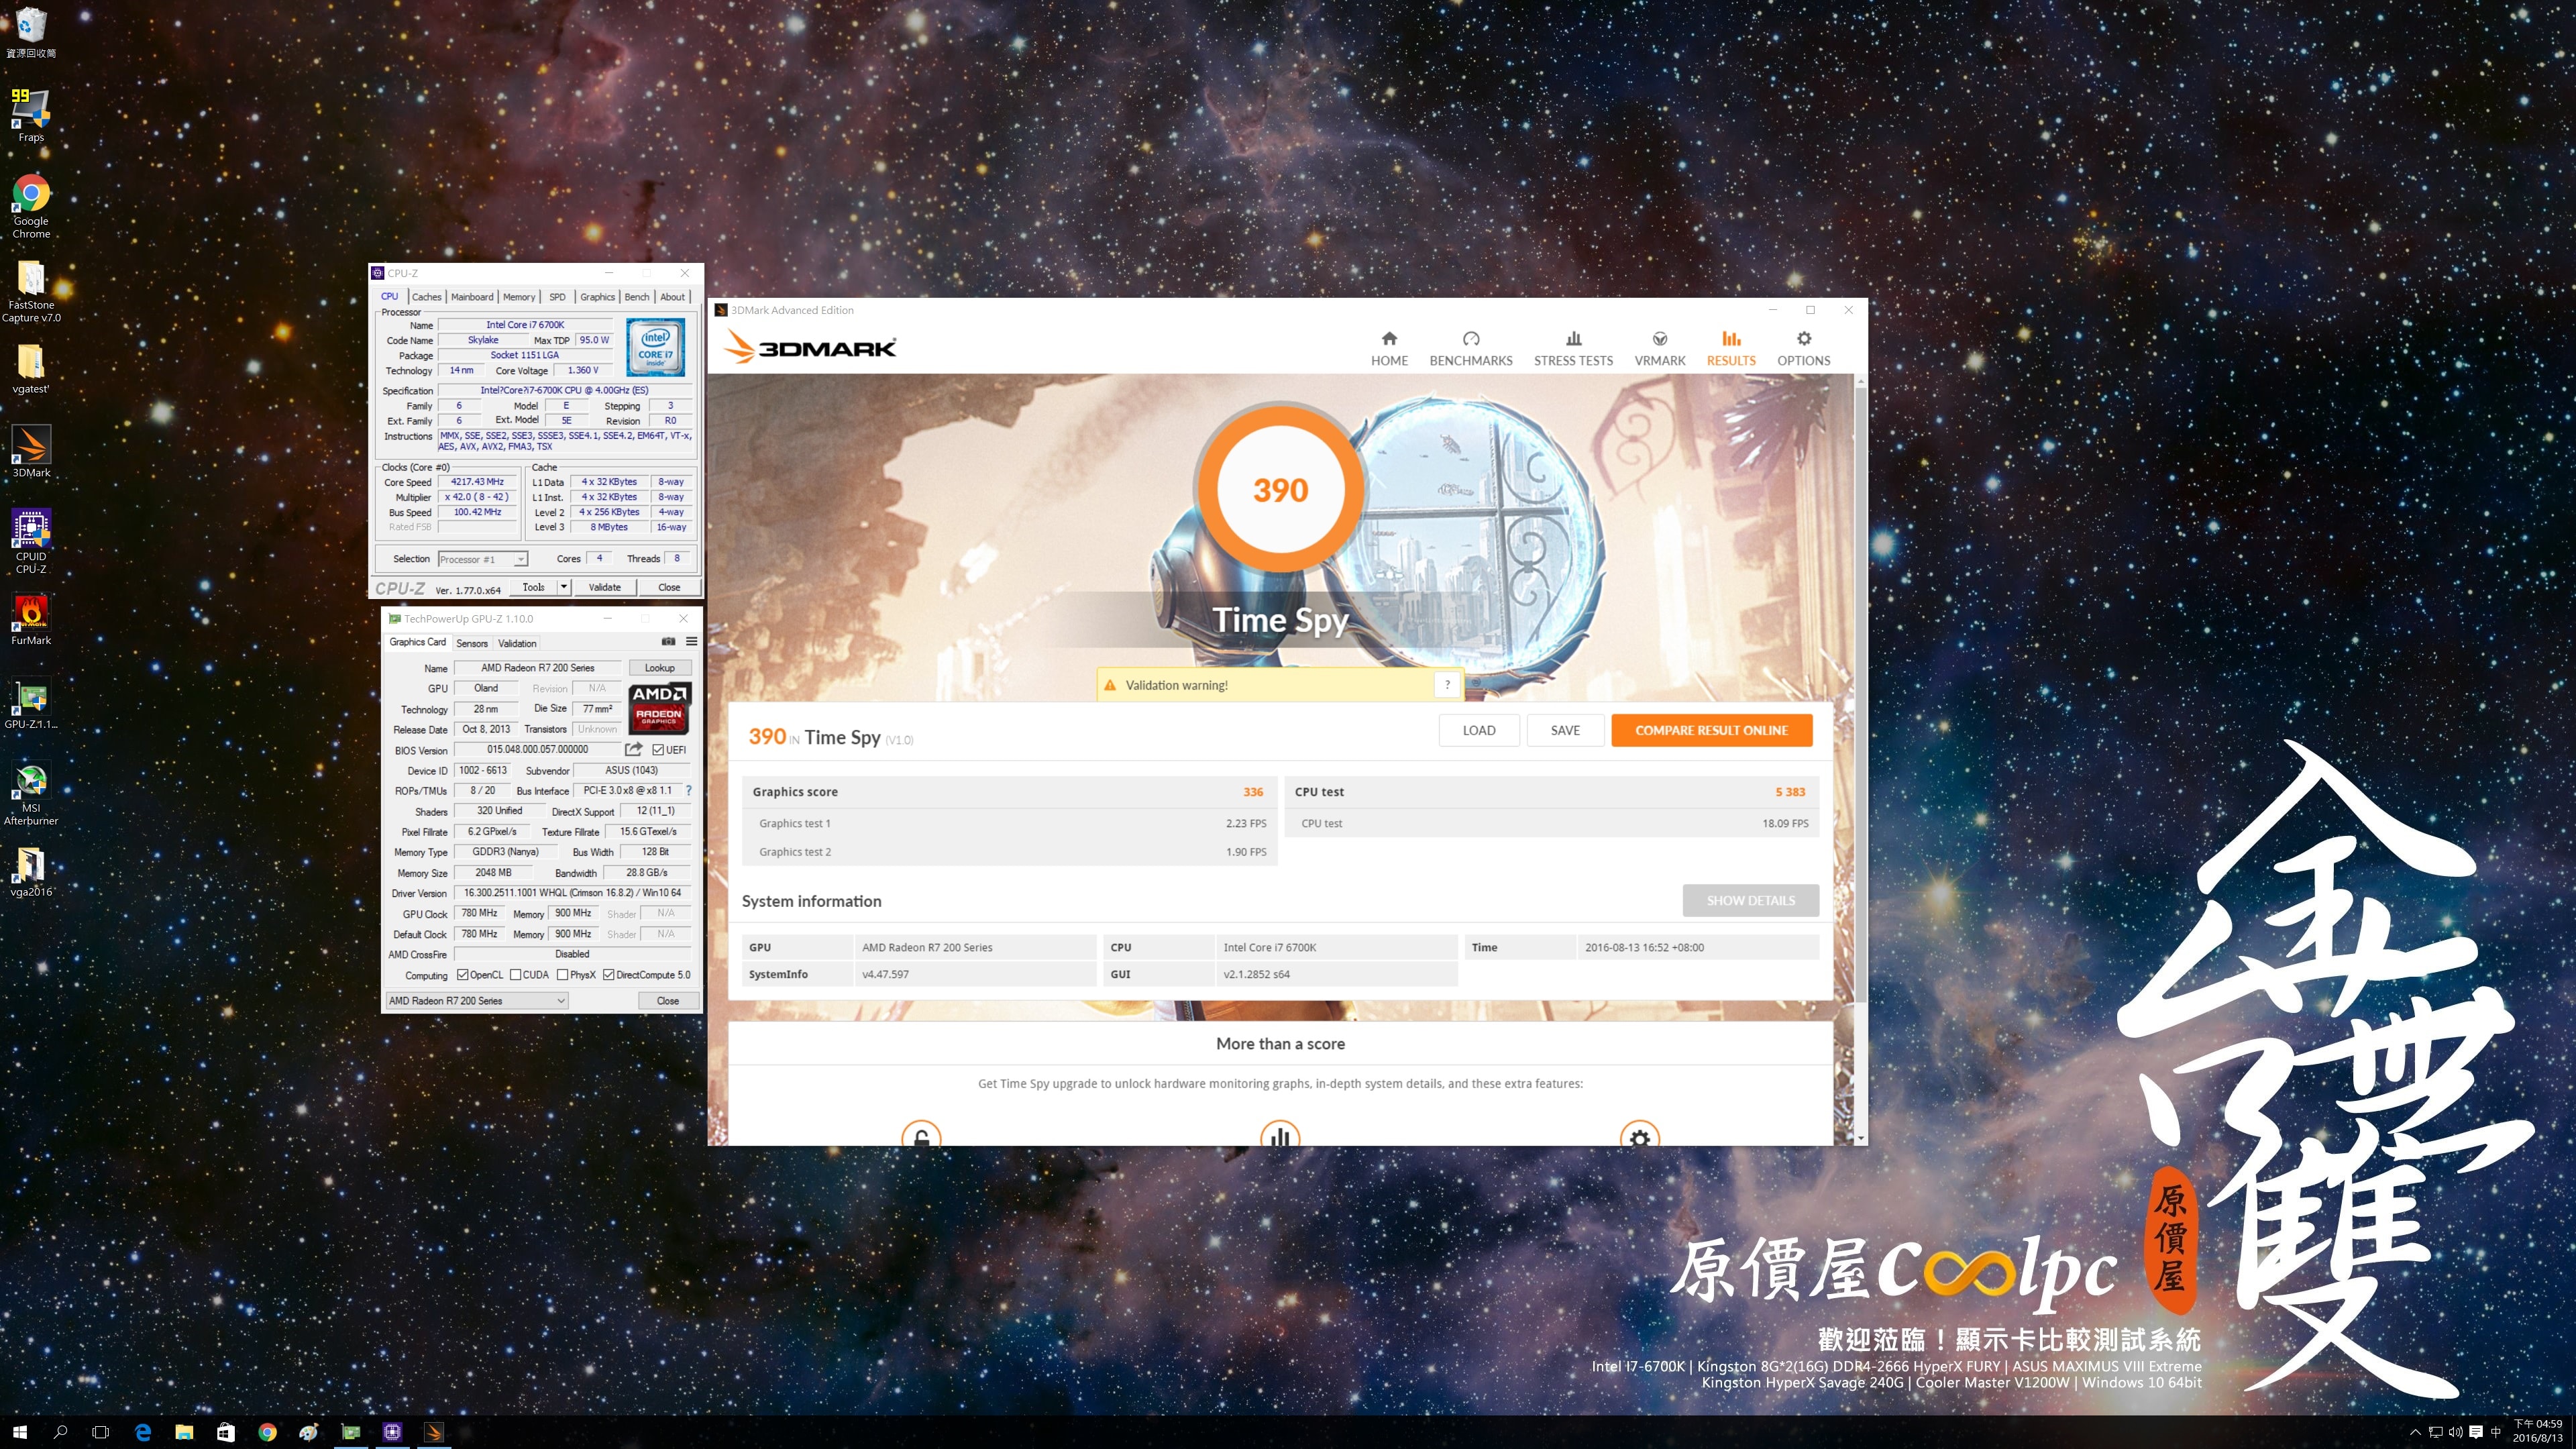Click the BIOS export share icon in GPU-Z
The image size is (2576, 1449).
[x=634, y=749]
